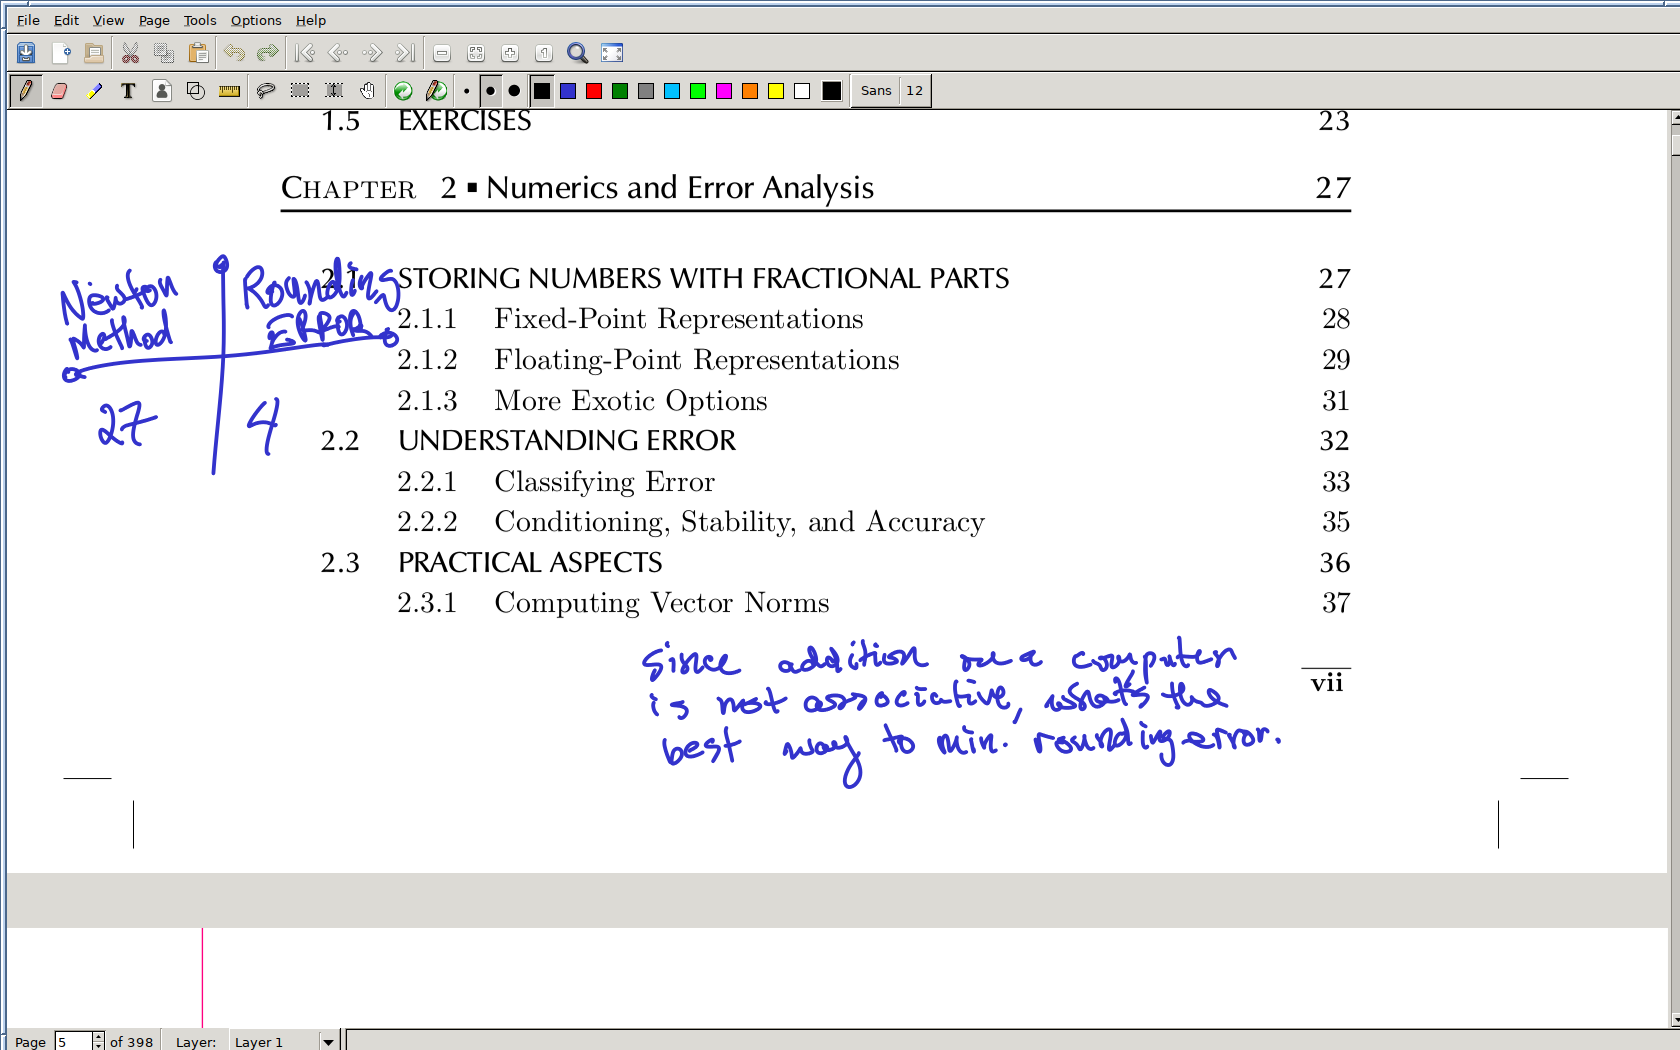Click the magnifier zoom icon
Image resolution: width=1680 pixels, height=1050 pixels.
point(577,53)
